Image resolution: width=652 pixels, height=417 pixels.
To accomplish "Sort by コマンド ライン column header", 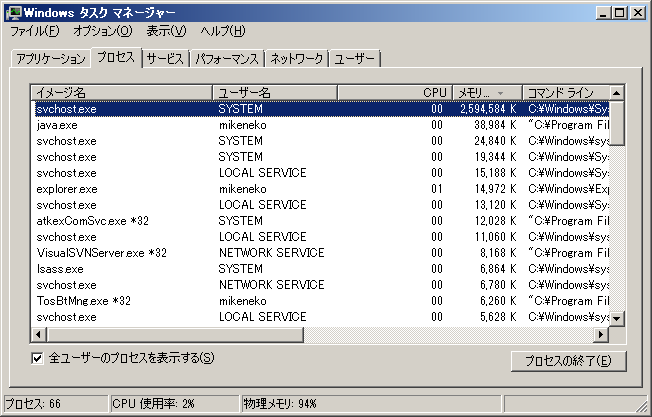I will (566, 92).
